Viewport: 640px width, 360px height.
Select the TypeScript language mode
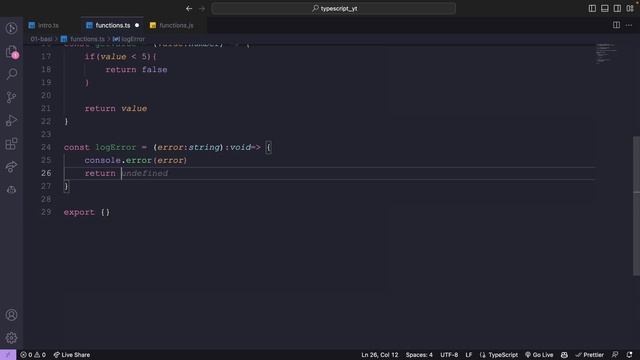coord(499,355)
